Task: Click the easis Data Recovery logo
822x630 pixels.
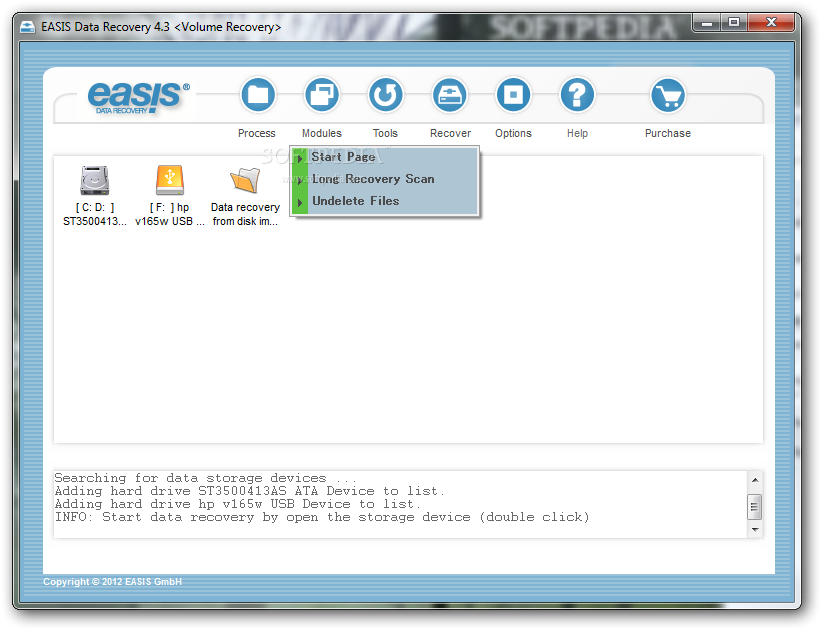Action: [x=138, y=97]
